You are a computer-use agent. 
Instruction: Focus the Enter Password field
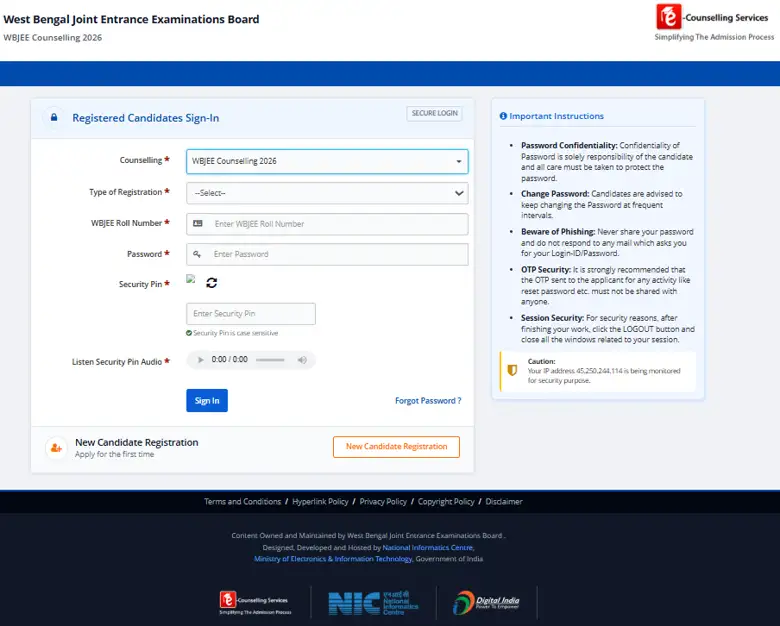click(x=327, y=254)
